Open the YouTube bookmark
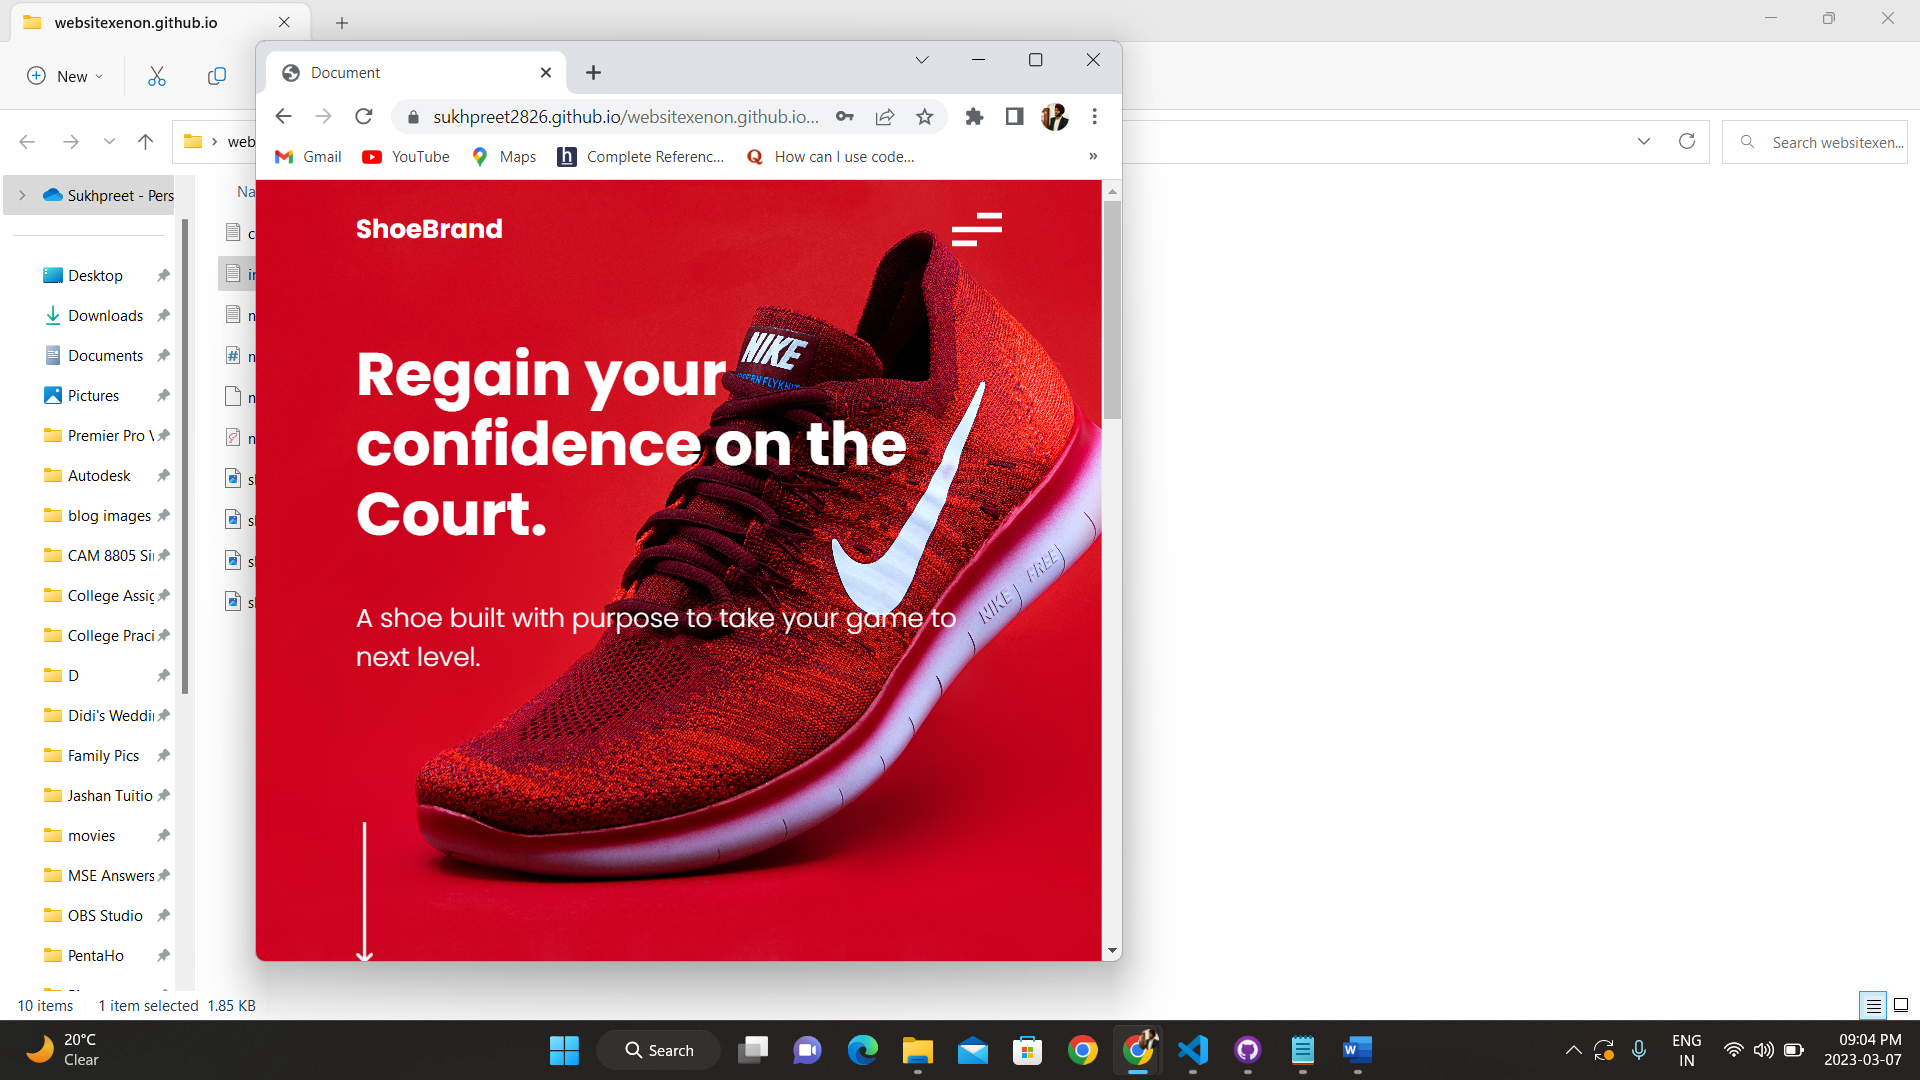The height and width of the screenshot is (1080, 1920). [406, 157]
